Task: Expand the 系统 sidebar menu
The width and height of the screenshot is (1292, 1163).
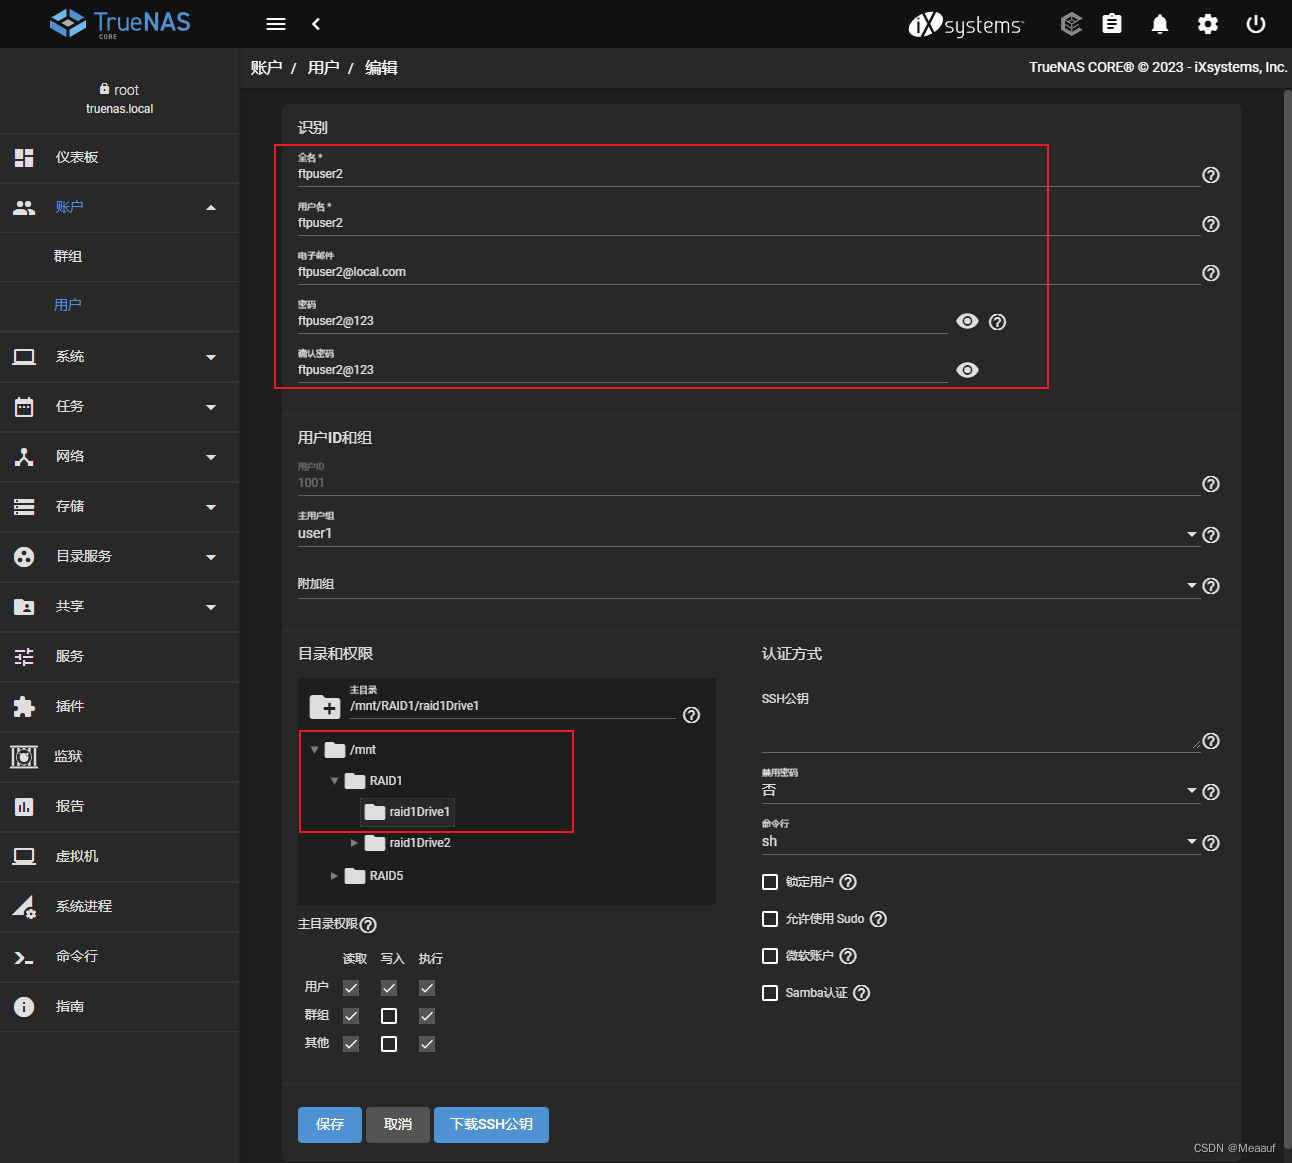Action: (x=120, y=357)
